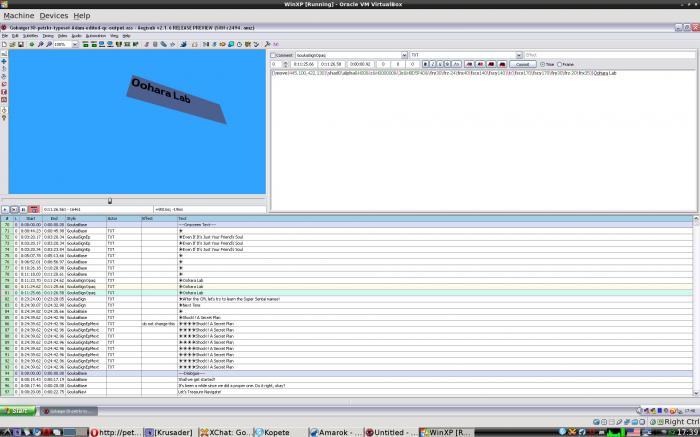Select the Frame radio button

(559, 64)
